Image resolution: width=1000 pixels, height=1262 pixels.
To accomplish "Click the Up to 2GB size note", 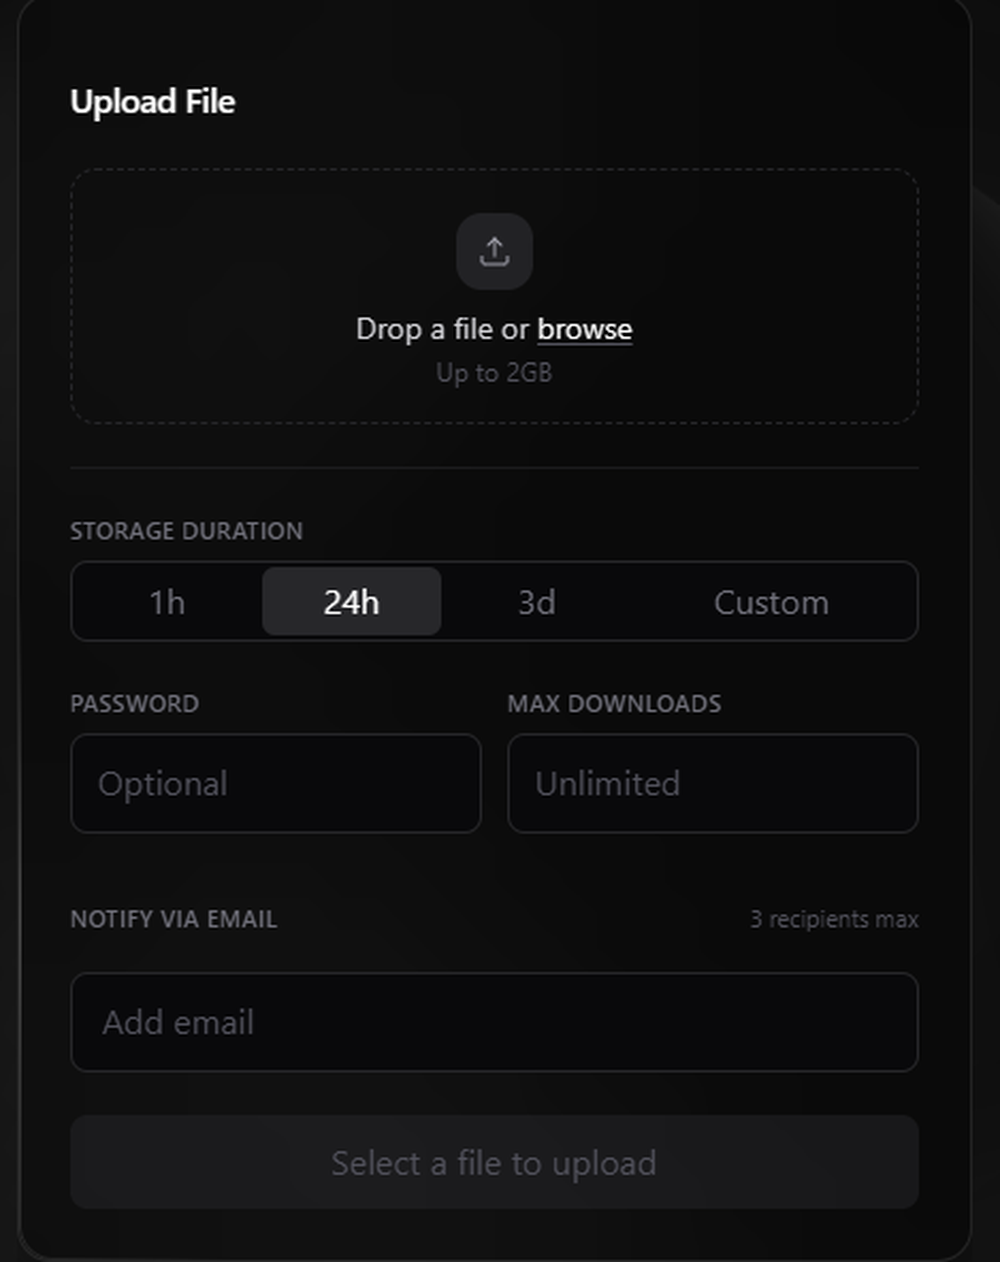I will 494,372.
